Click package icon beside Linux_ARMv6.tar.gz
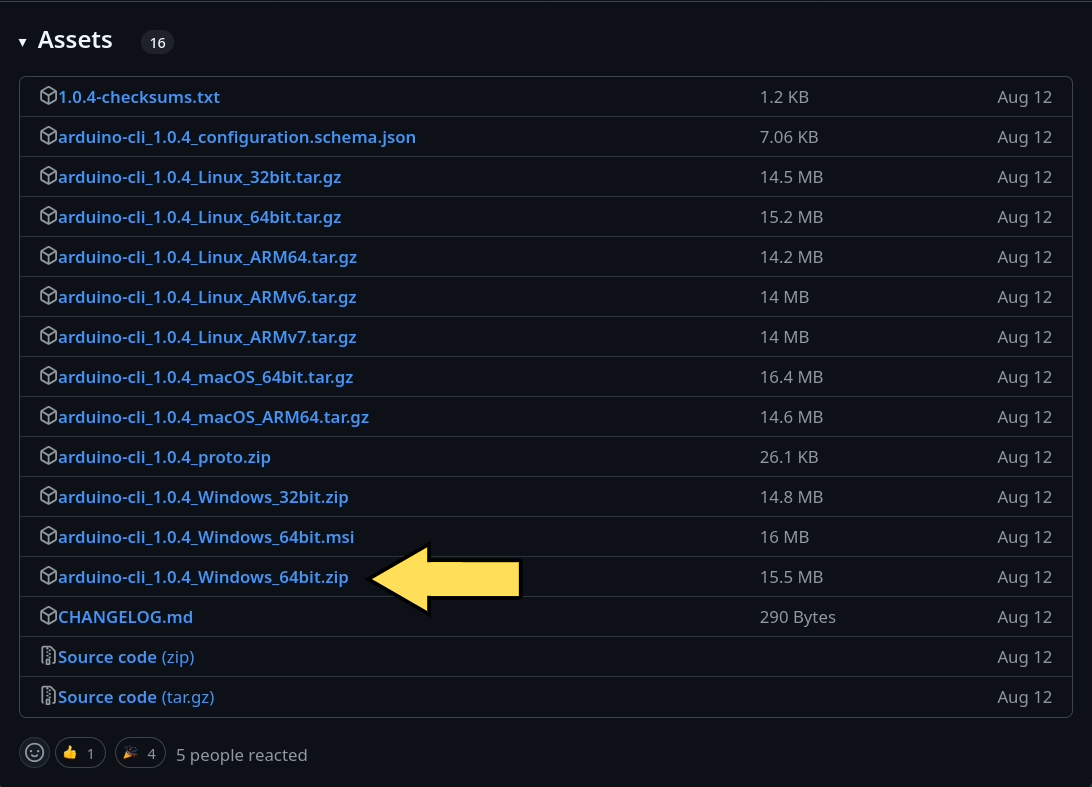The width and height of the screenshot is (1092, 787). 48,295
